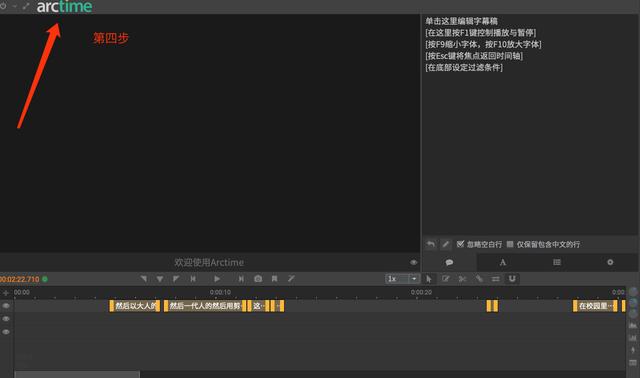Toggle the 忽略空白行 checkbox
This screenshot has width=640, height=378.
(460, 244)
